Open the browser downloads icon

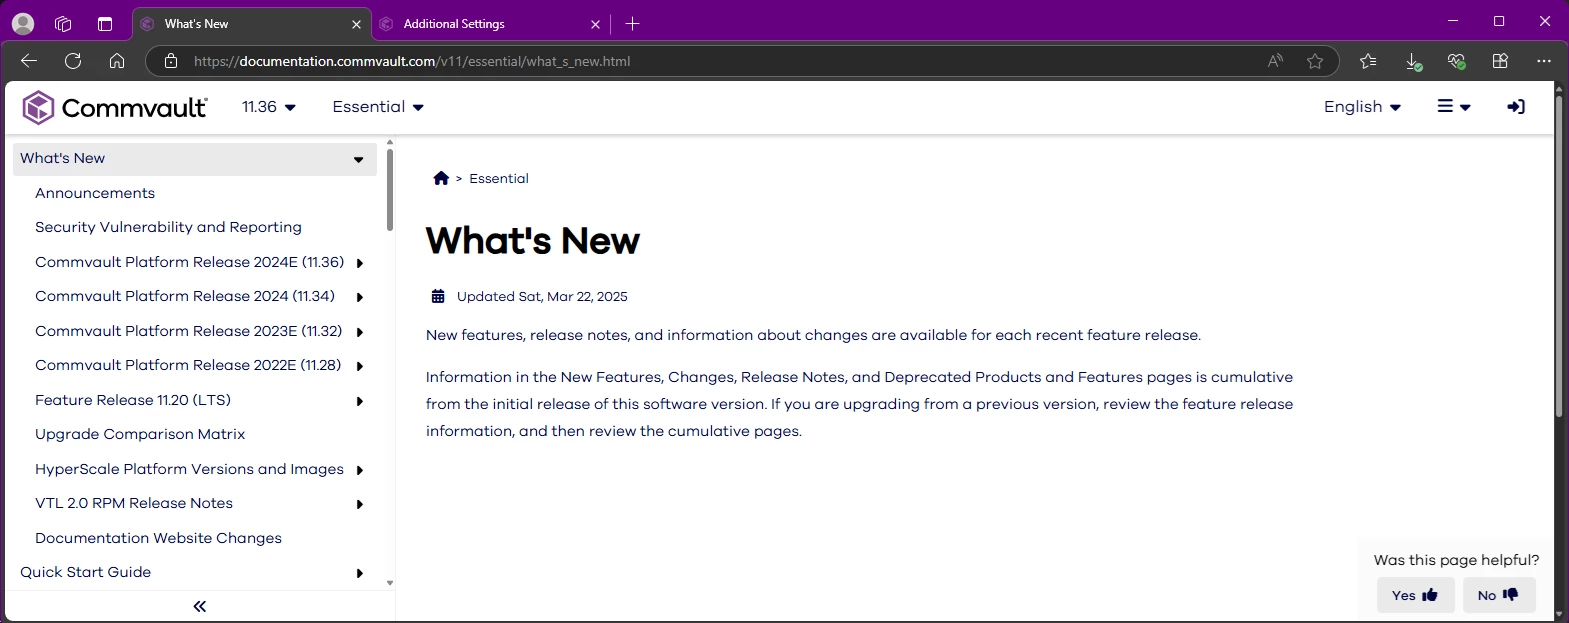coord(1413,61)
